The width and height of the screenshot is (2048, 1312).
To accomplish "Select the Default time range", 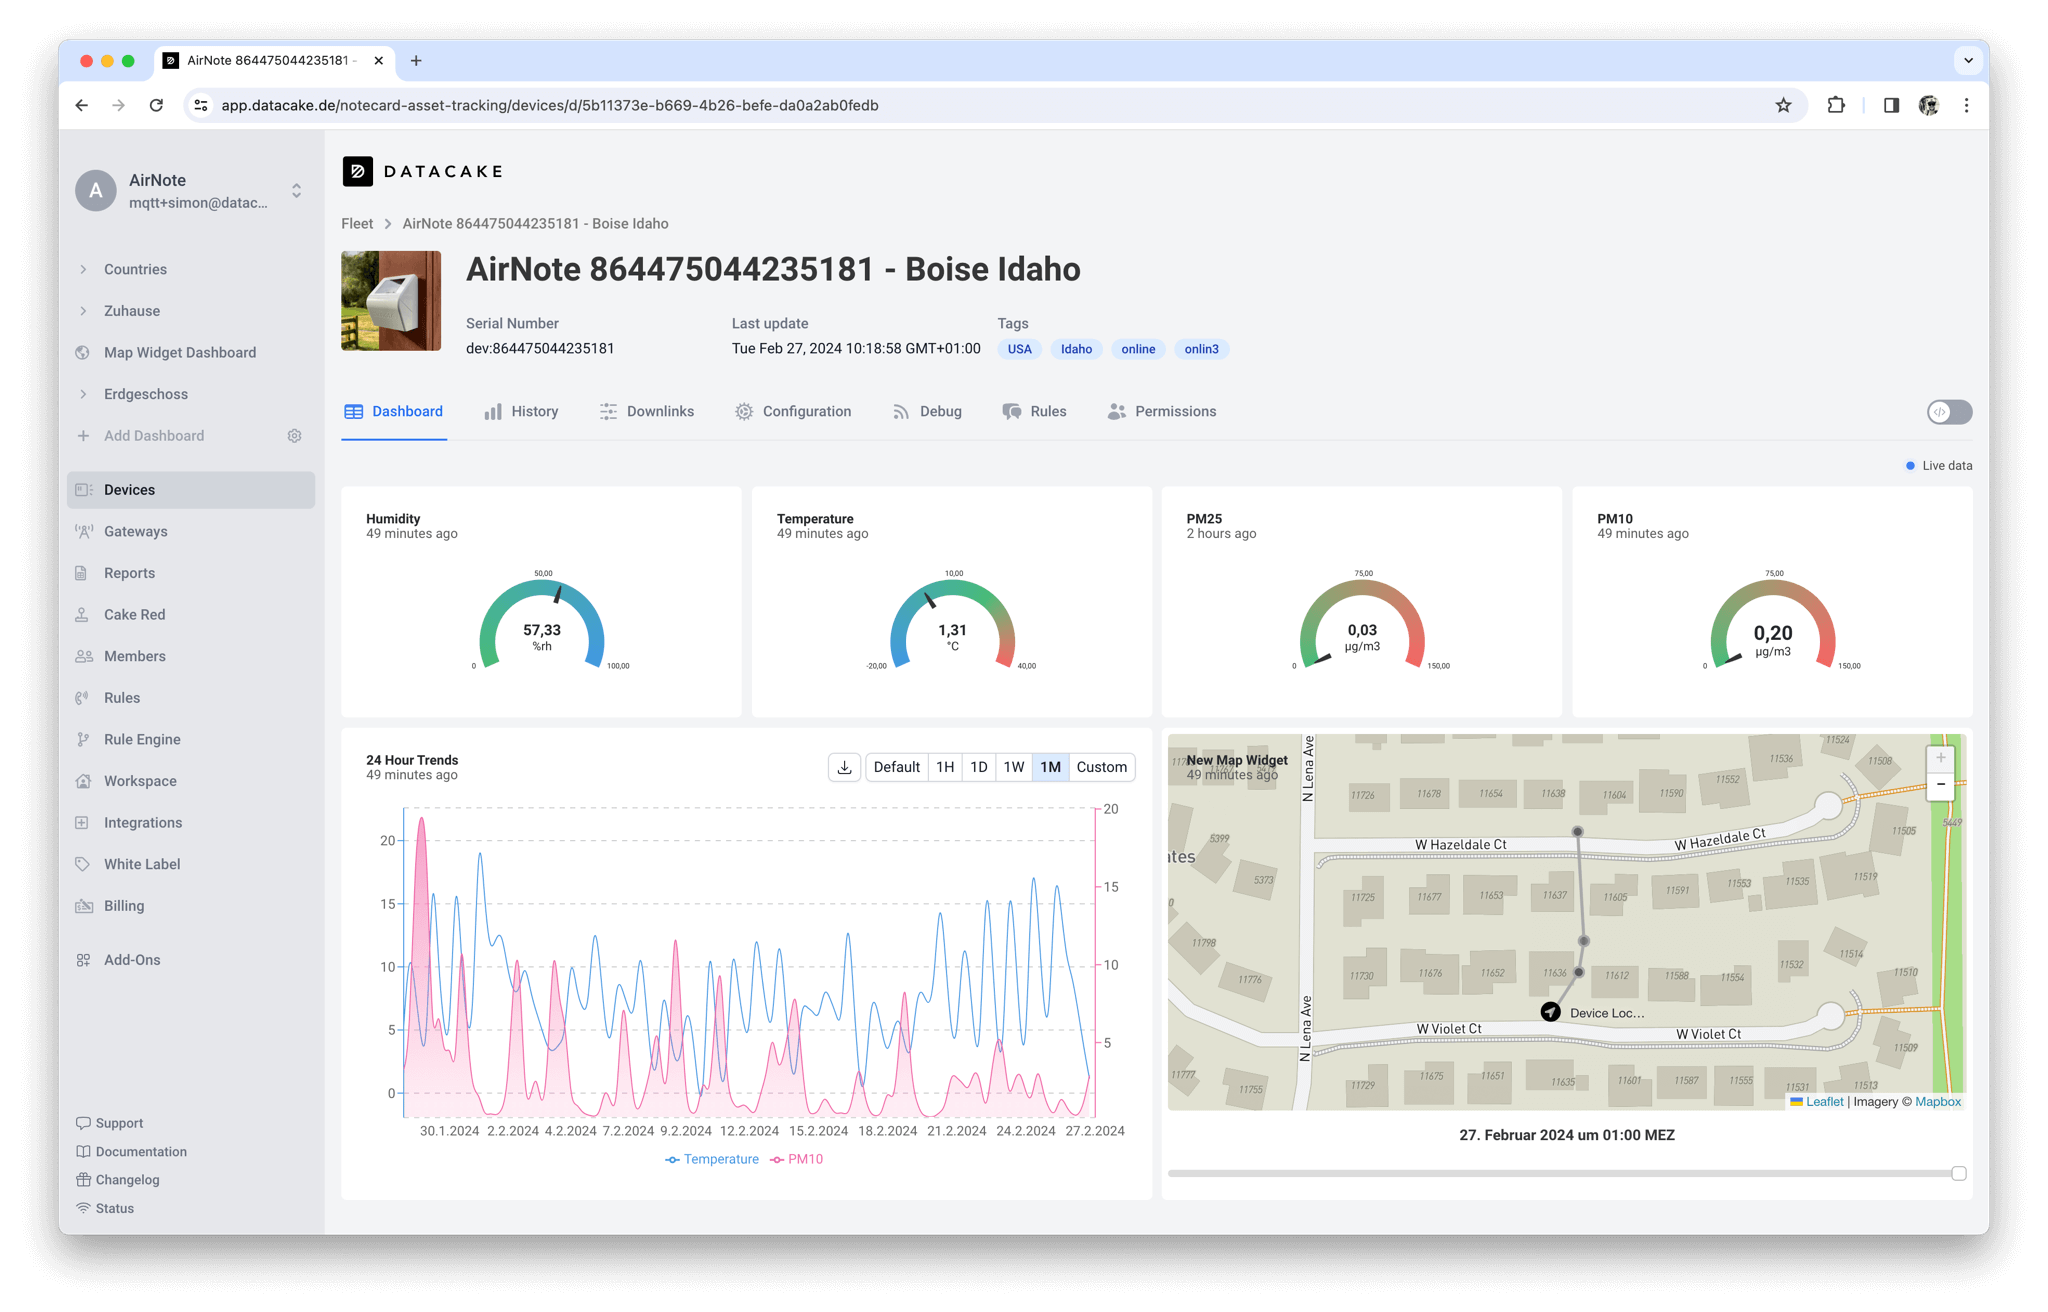I will pyautogui.click(x=896, y=767).
